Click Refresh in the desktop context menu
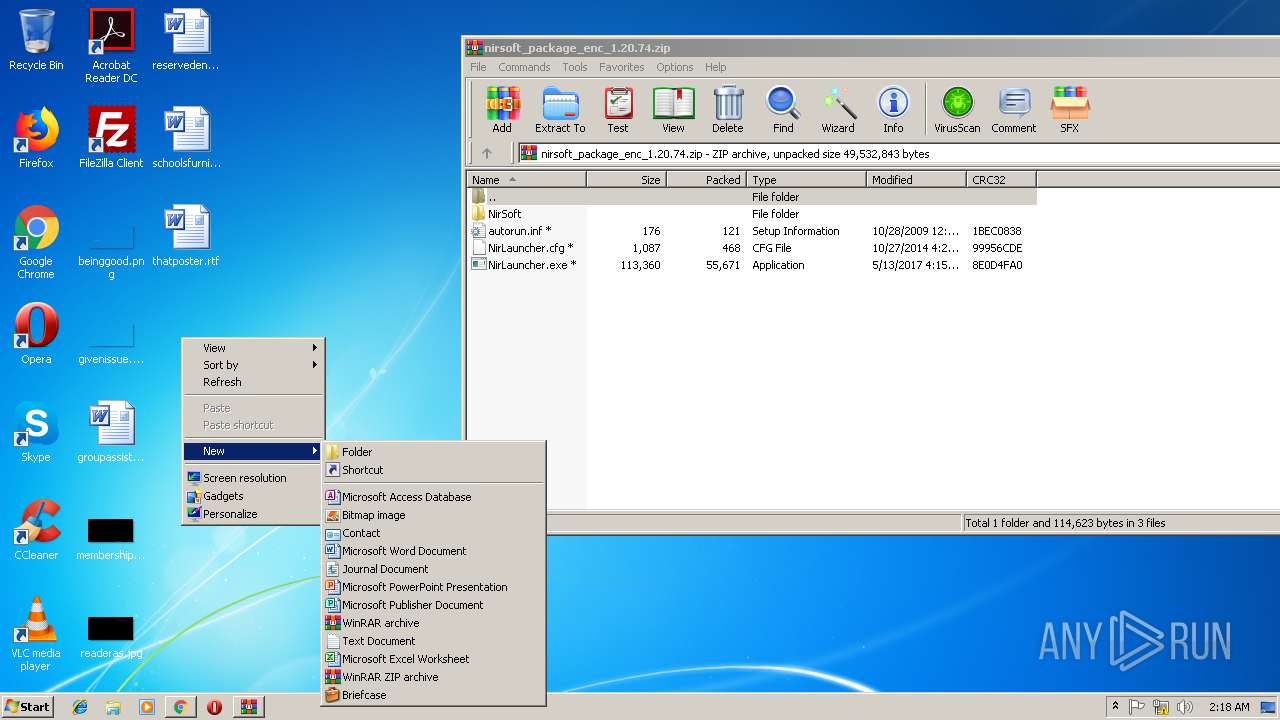This screenshot has width=1280, height=720. [253, 382]
